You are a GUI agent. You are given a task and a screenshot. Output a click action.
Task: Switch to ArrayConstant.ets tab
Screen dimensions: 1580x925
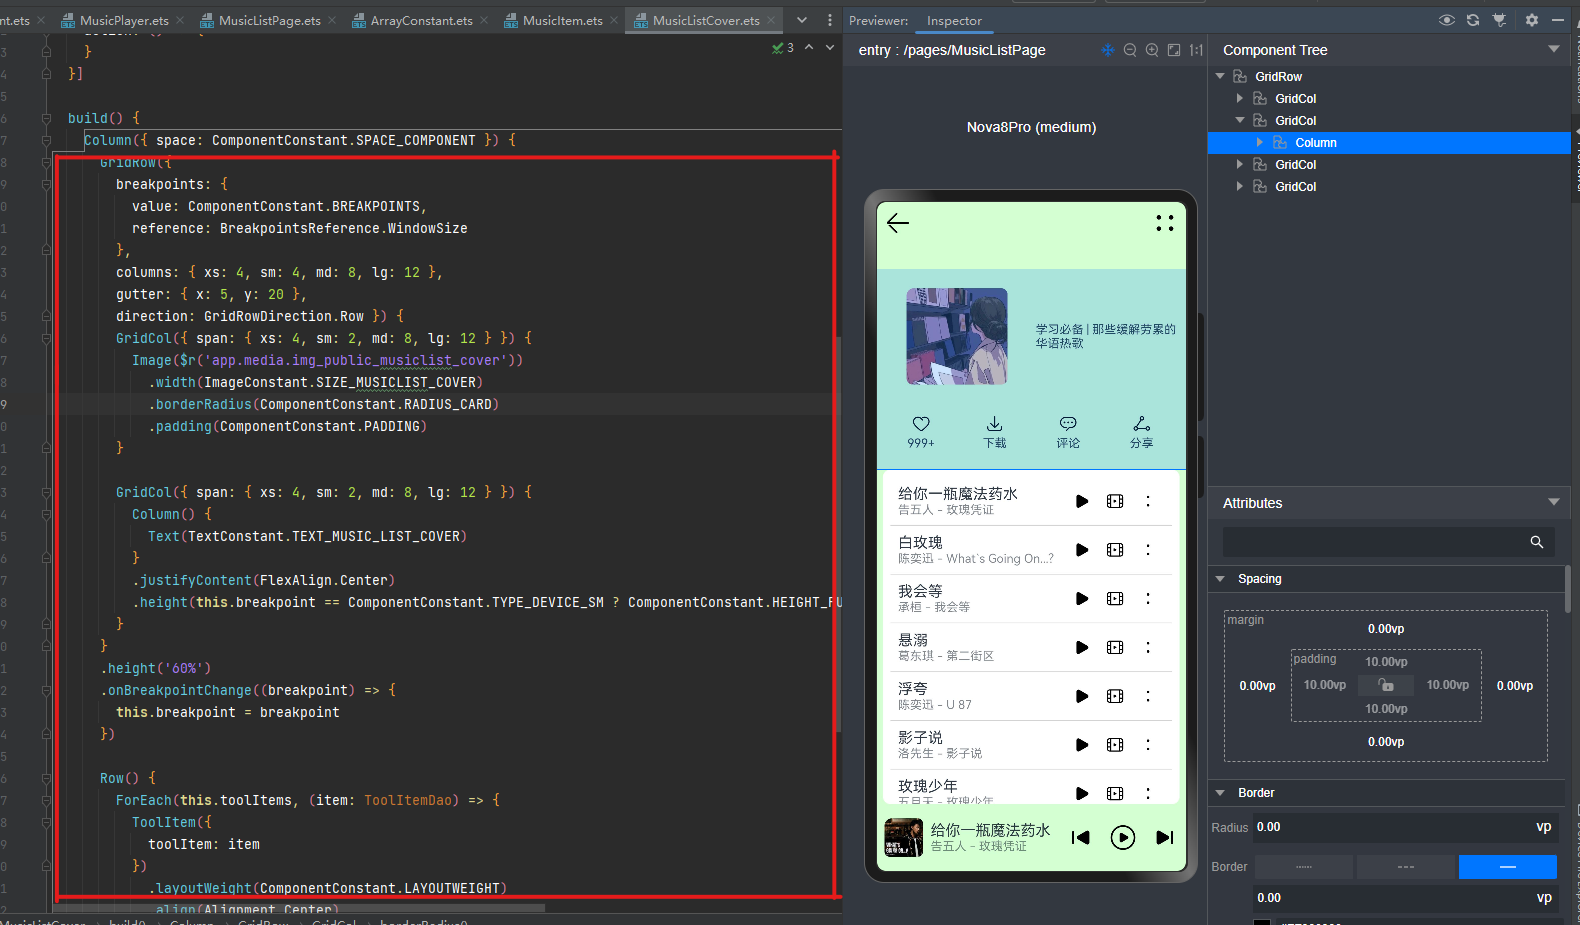click(420, 20)
